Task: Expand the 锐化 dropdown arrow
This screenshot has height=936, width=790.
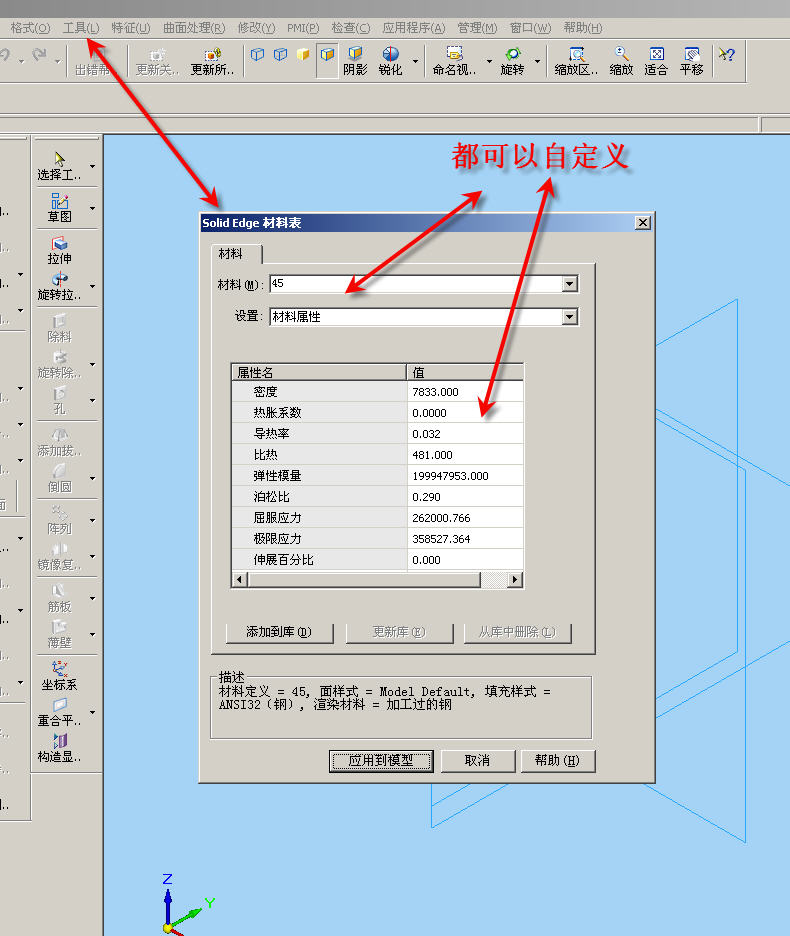Action: (415, 61)
